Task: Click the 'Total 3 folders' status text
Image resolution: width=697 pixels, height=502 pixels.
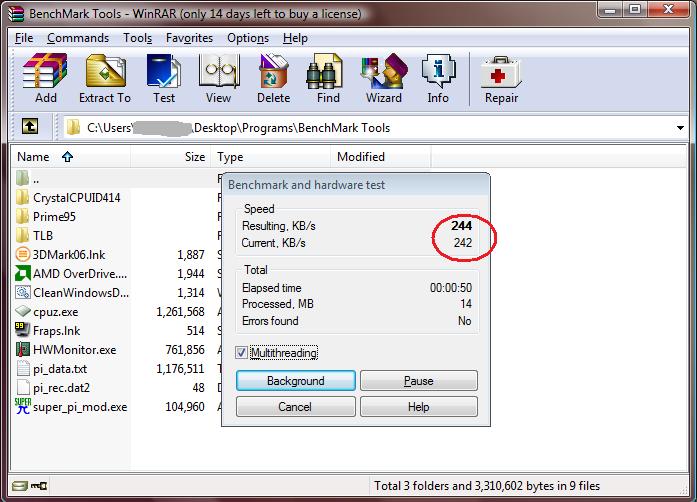Action: pos(487,486)
